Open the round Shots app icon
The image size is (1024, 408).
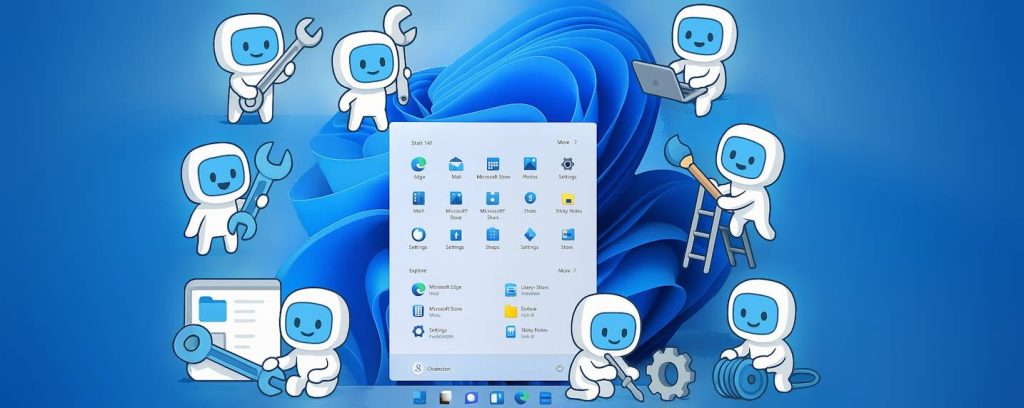(x=530, y=202)
